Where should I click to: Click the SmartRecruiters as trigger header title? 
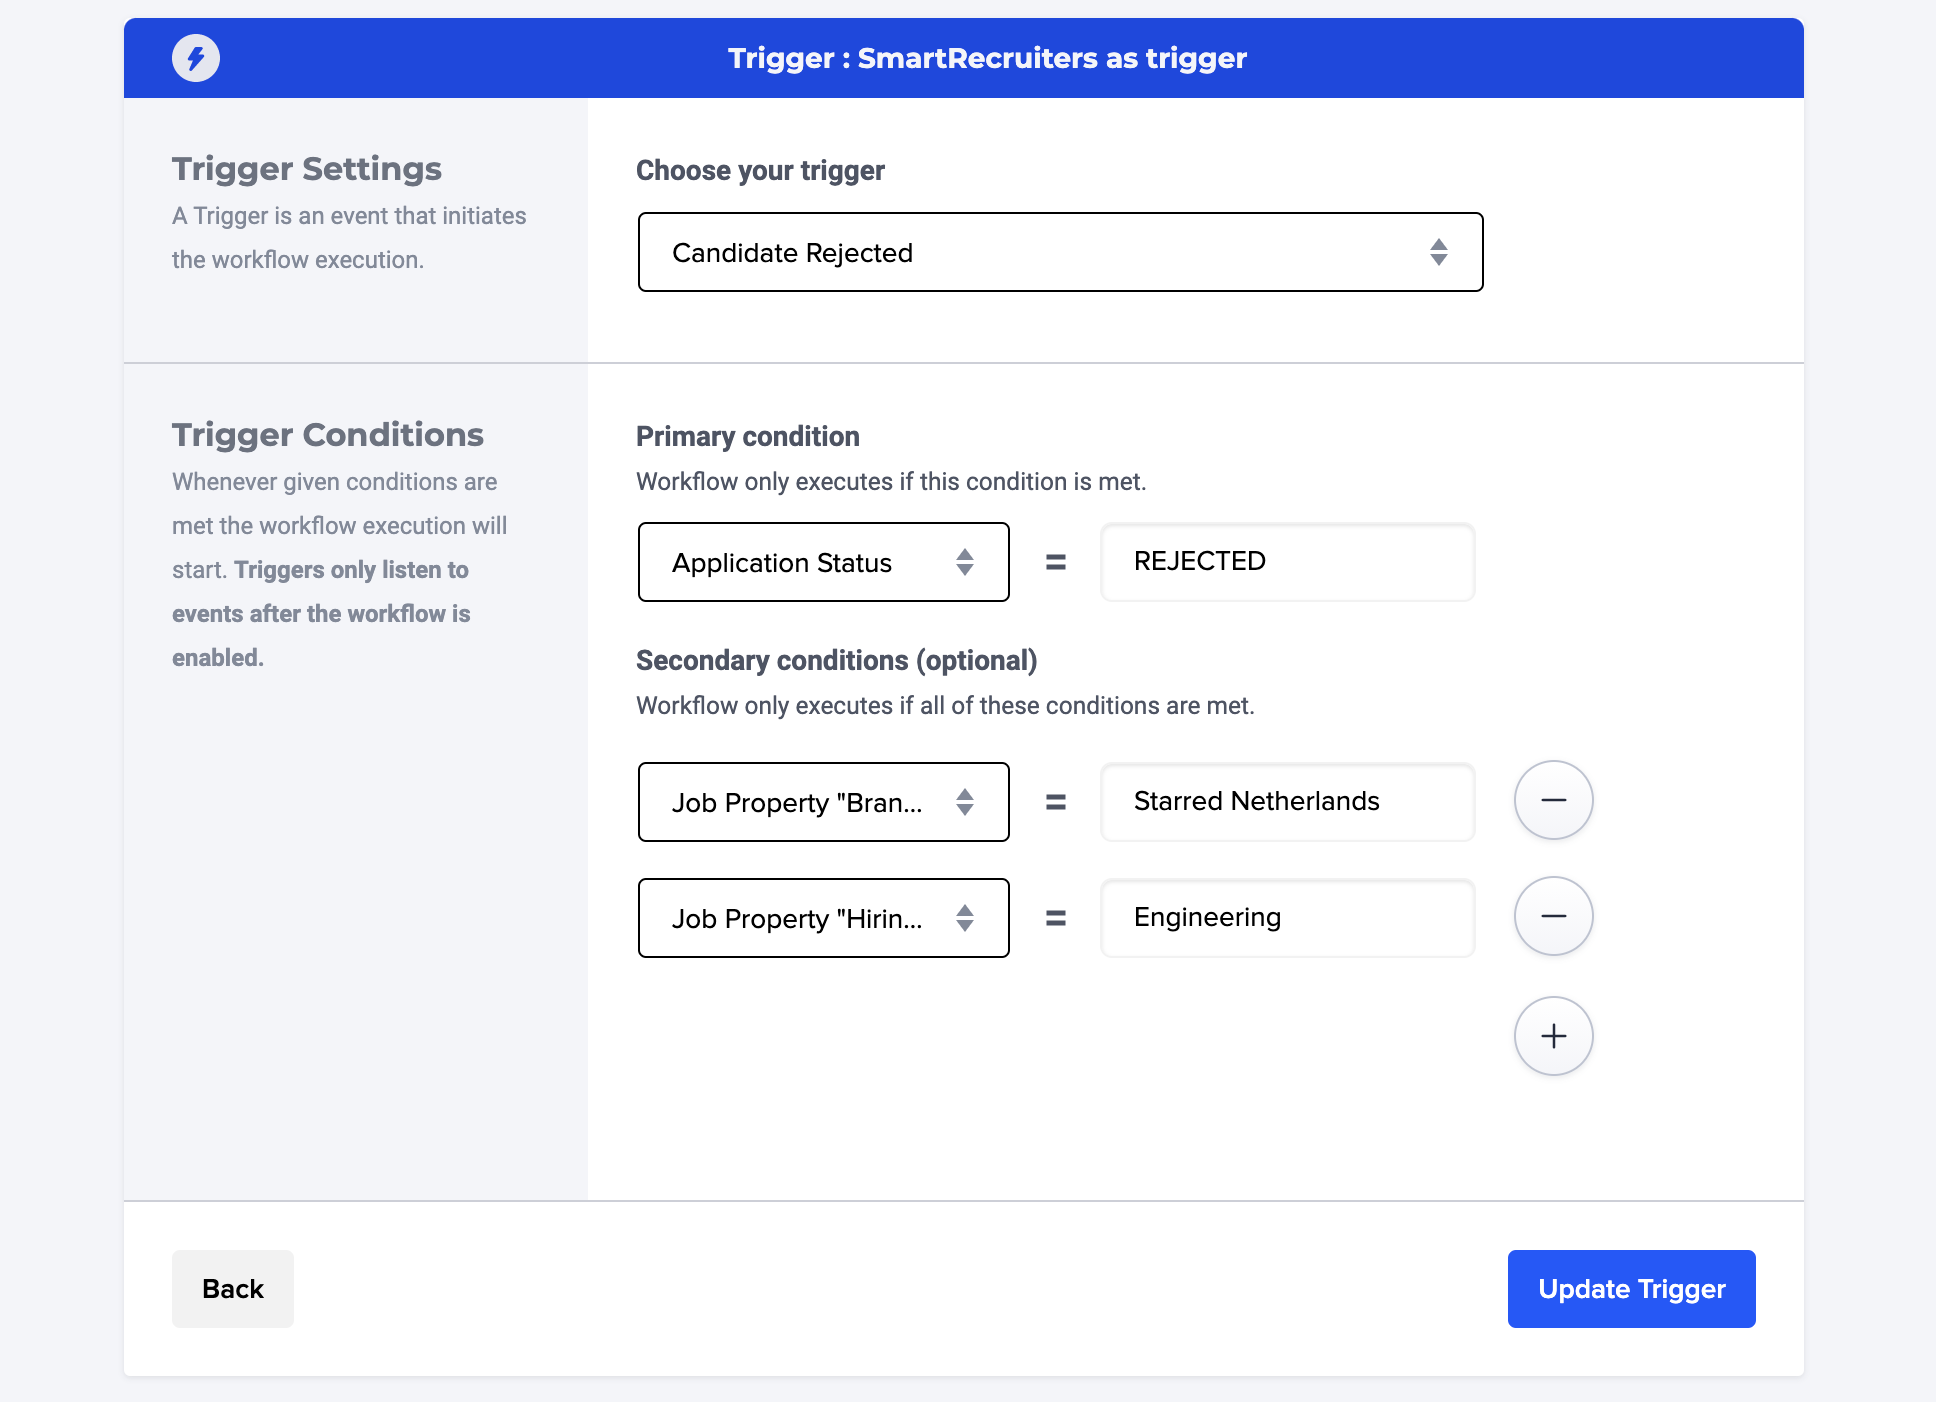point(987,58)
